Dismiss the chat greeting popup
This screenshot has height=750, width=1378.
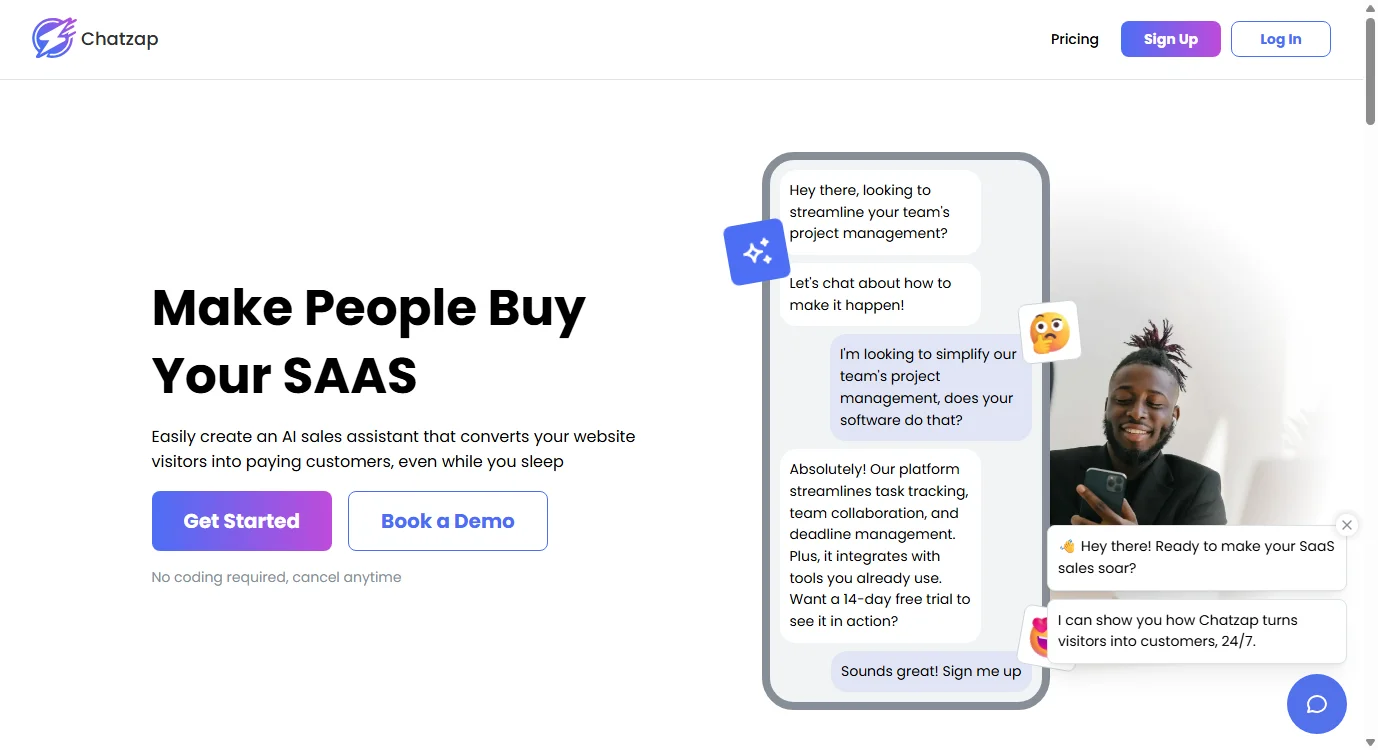point(1347,525)
